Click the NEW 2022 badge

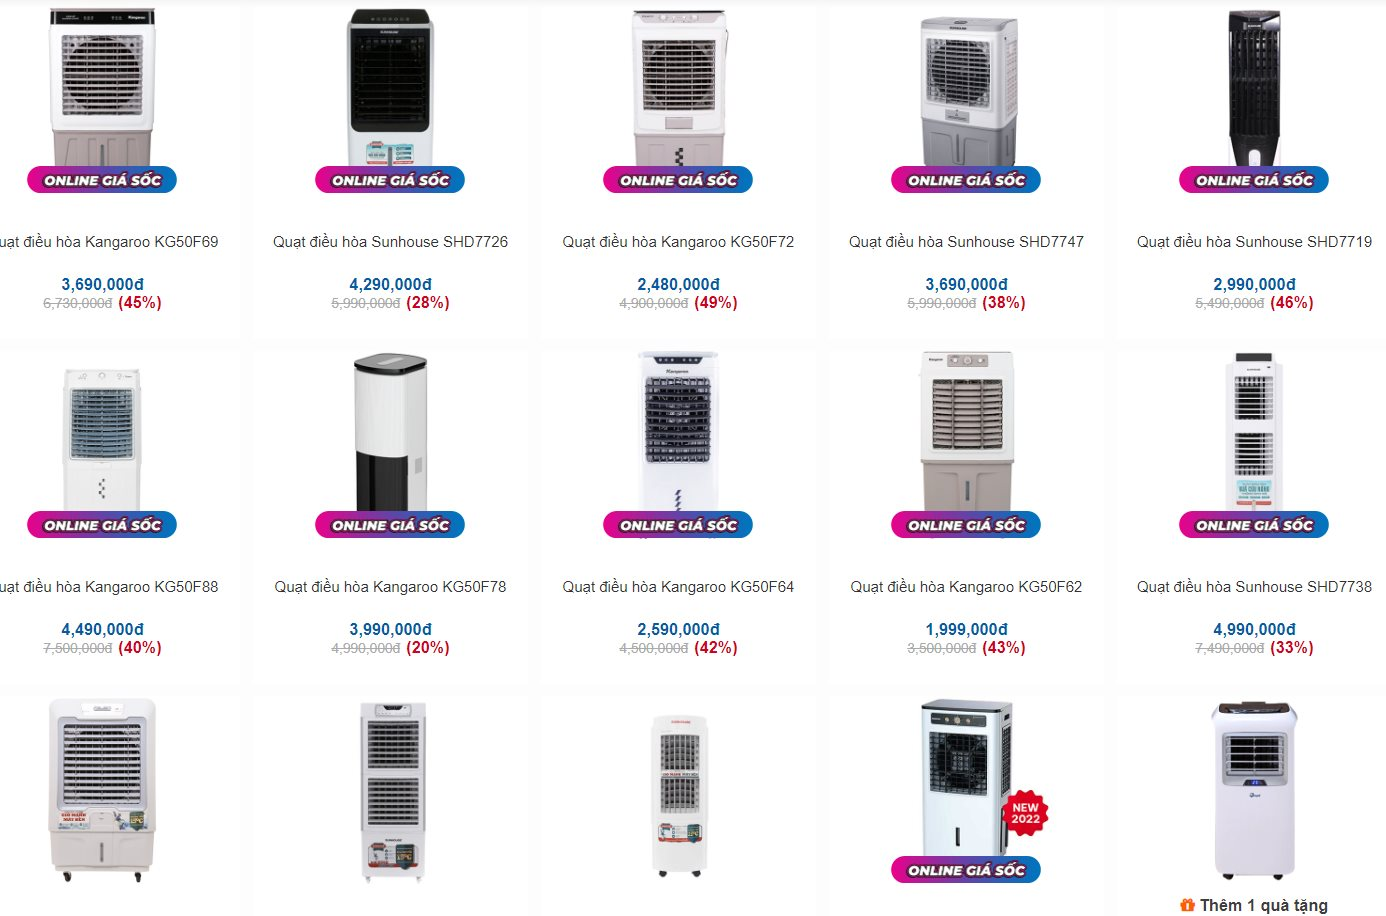(x=1025, y=813)
